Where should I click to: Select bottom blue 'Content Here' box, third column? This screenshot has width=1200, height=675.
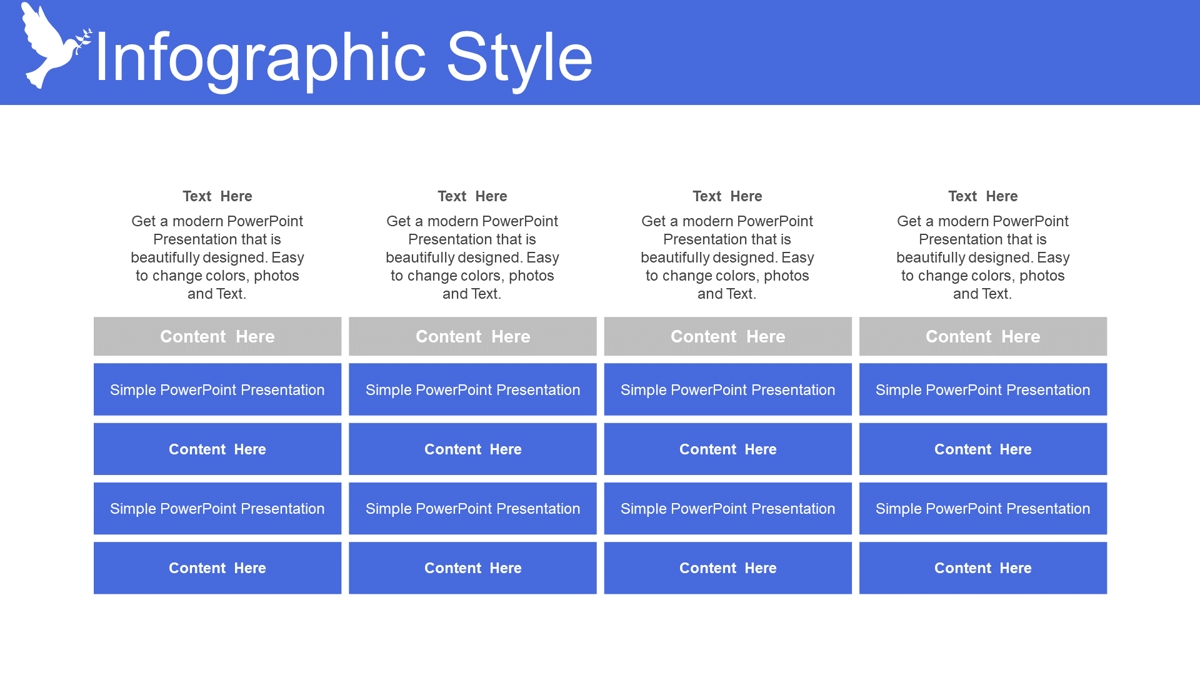tap(728, 568)
